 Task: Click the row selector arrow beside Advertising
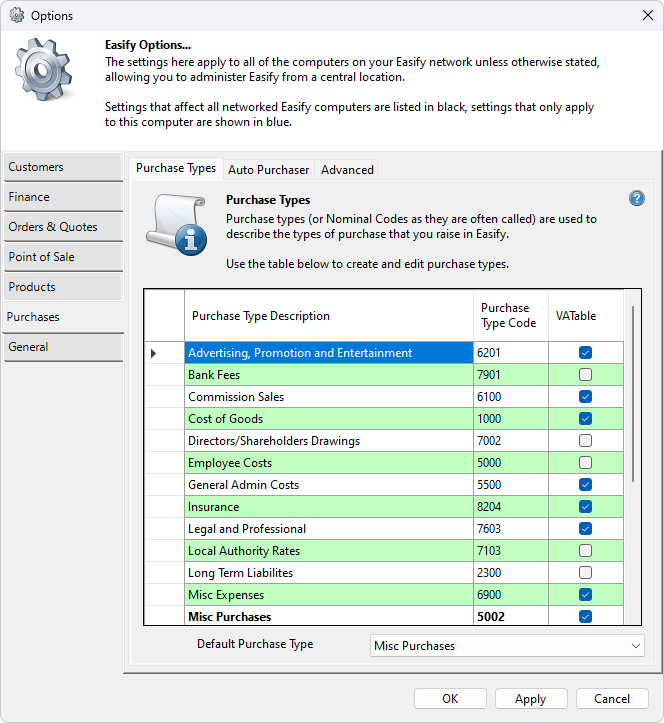pos(154,353)
